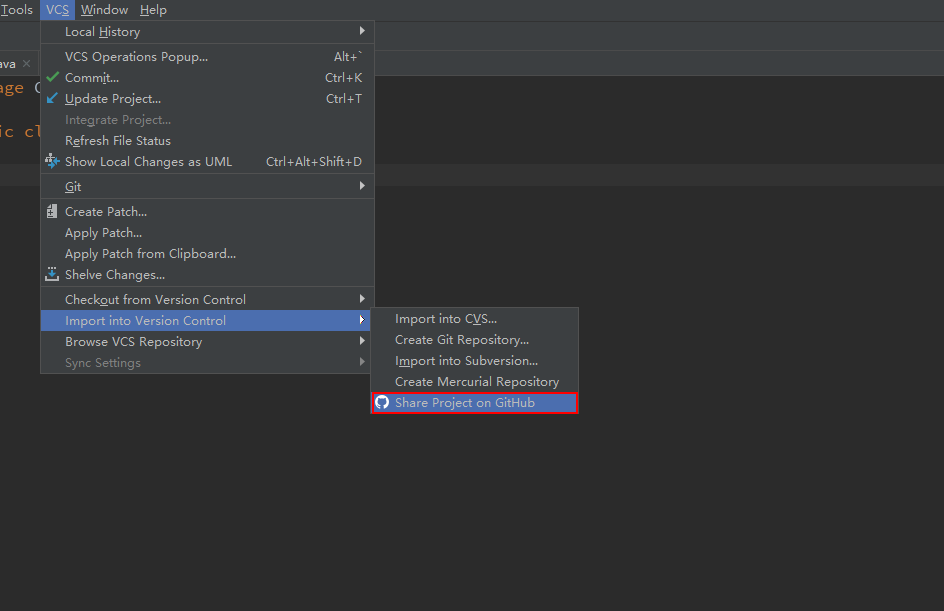This screenshot has height=611, width=944.
Task: Select Import into Subversion entry
Action: pyautogui.click(x=466, y=361)
